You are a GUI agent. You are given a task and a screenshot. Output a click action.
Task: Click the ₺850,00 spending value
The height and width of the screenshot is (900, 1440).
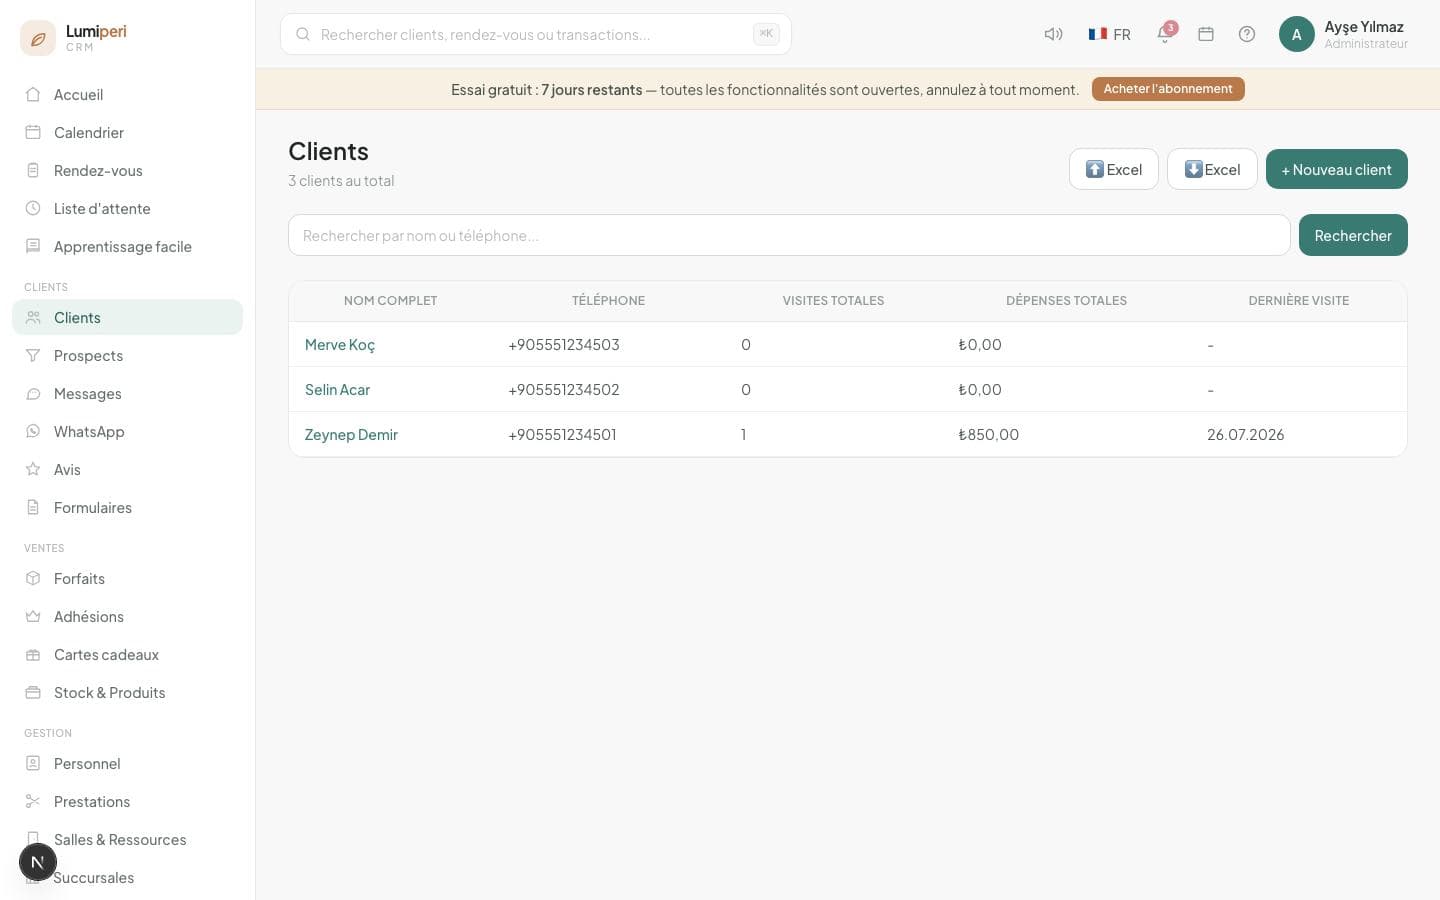988,434
